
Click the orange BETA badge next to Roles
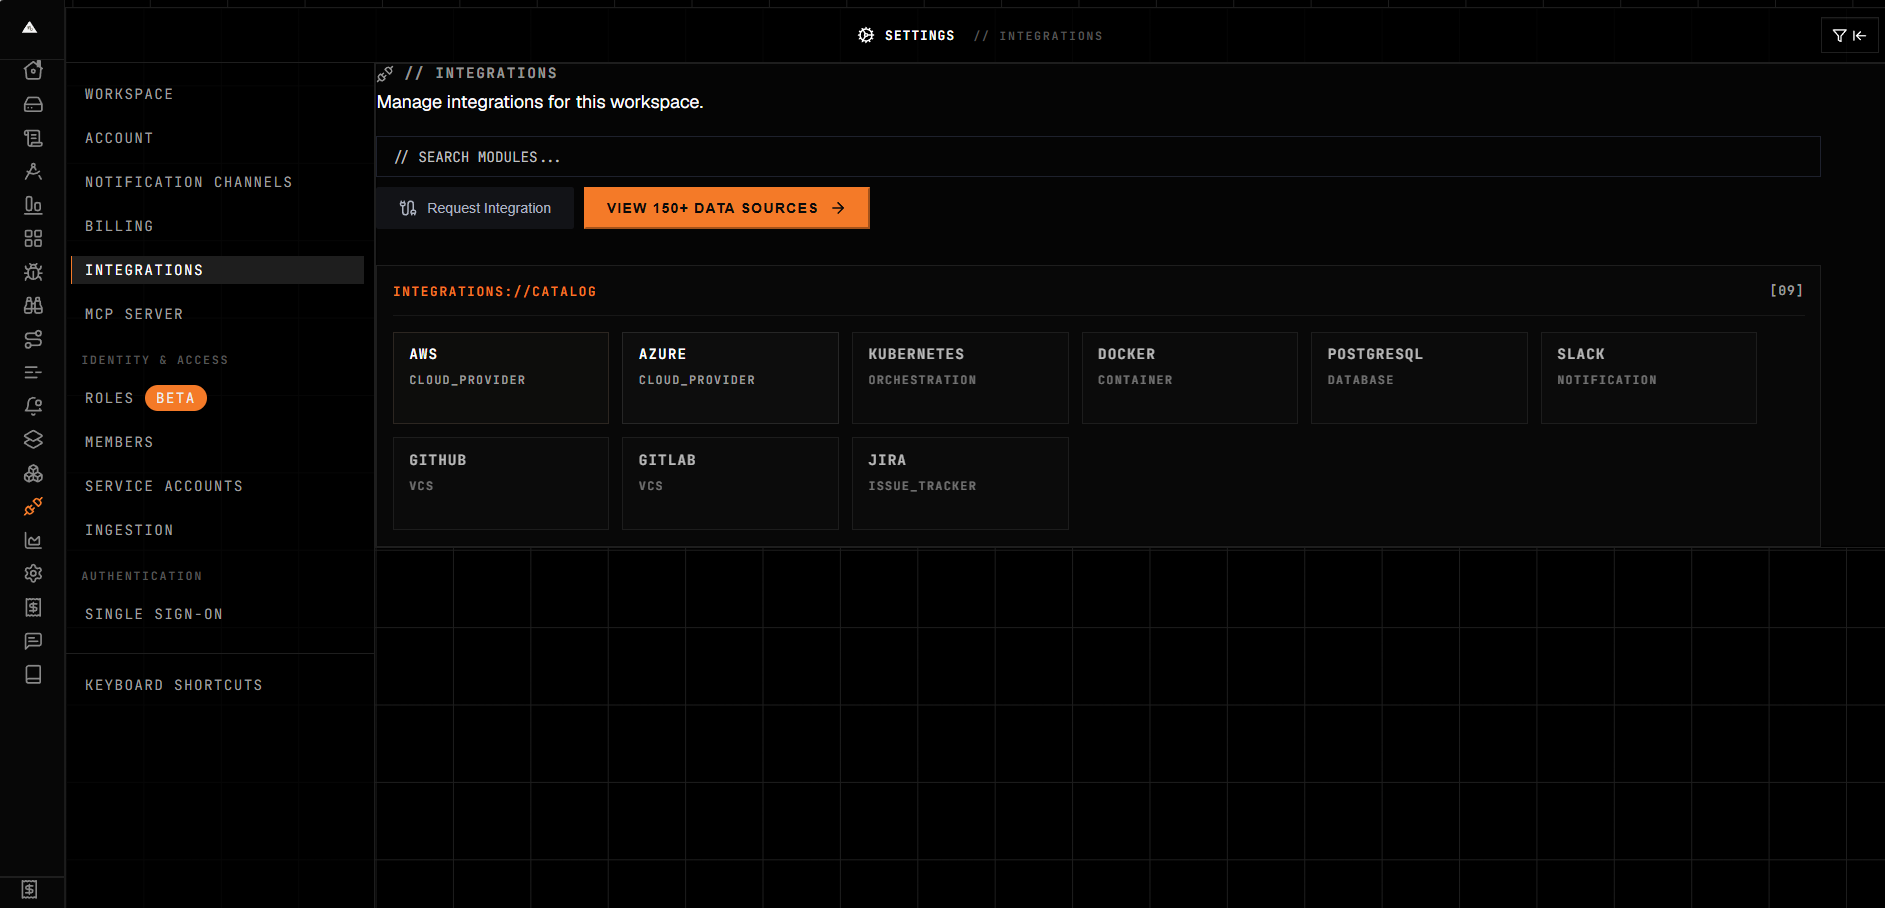point(176,398)
